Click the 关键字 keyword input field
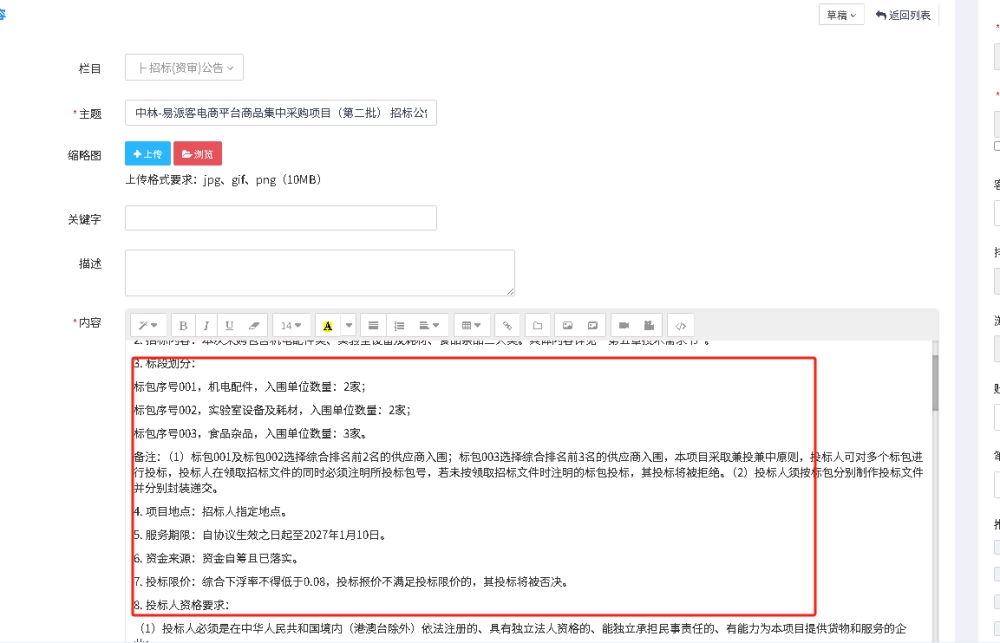The image size is (1000, 643). 281,218
